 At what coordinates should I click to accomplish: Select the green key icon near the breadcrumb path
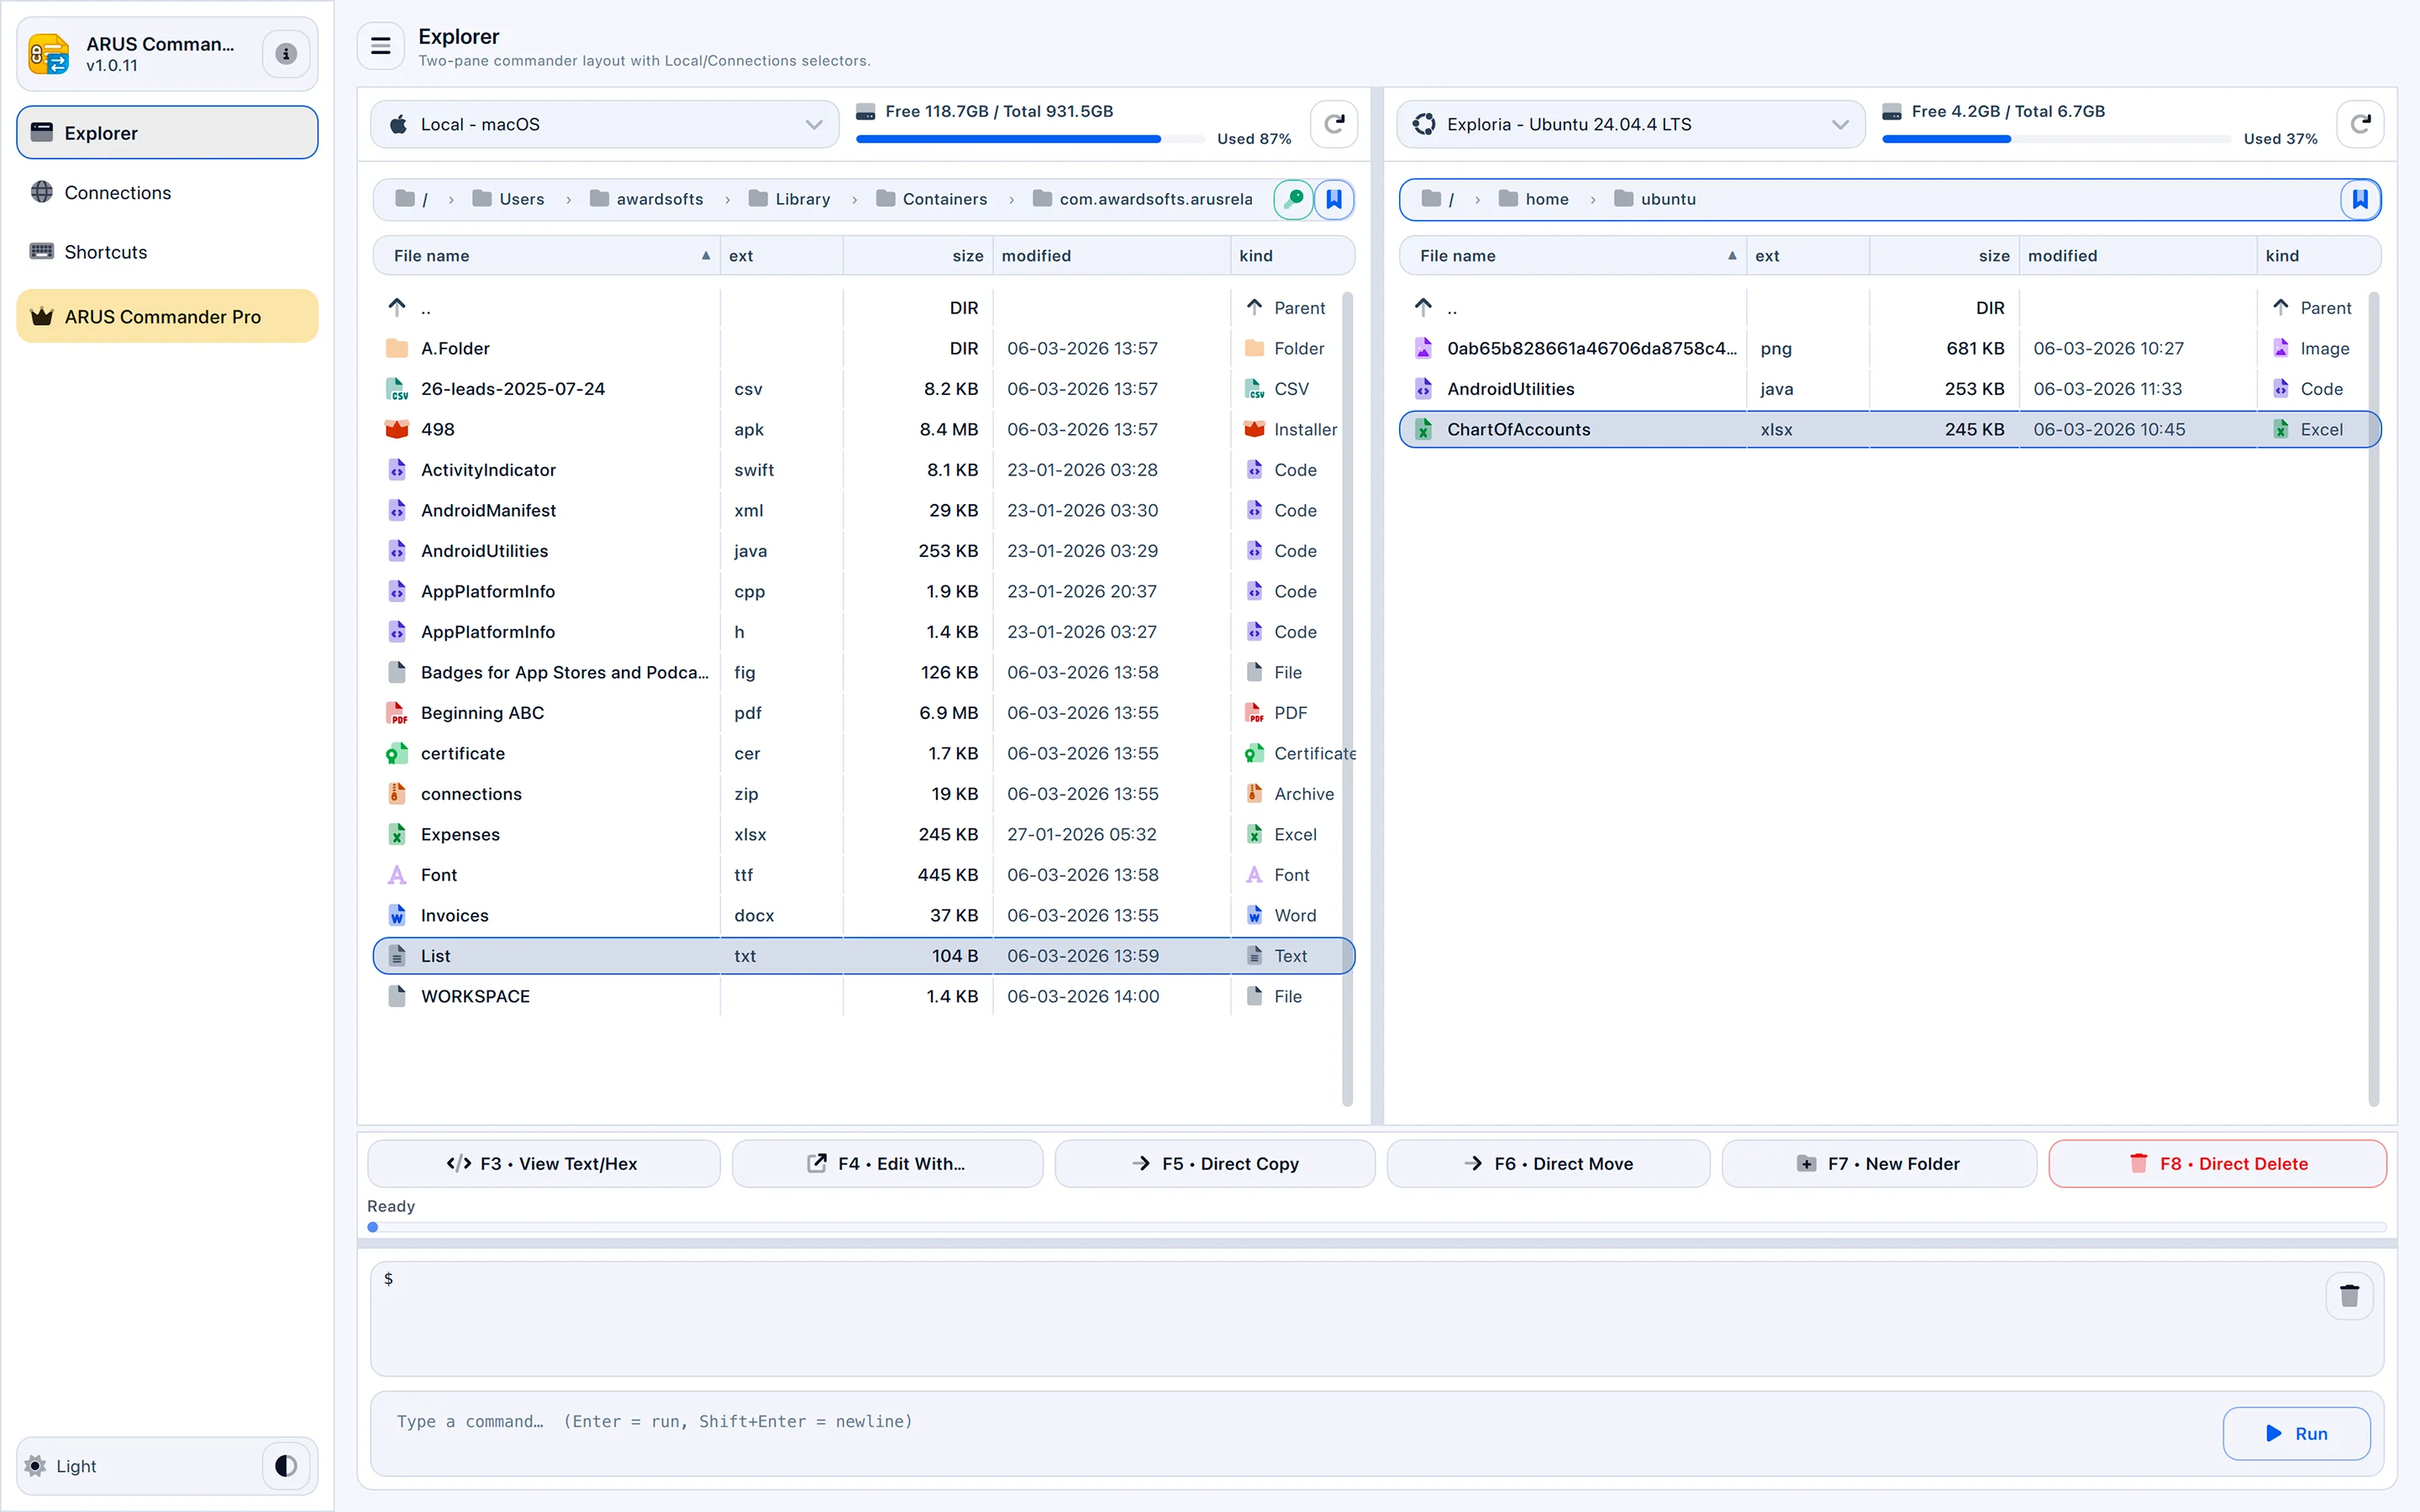tap(1292, 199)
